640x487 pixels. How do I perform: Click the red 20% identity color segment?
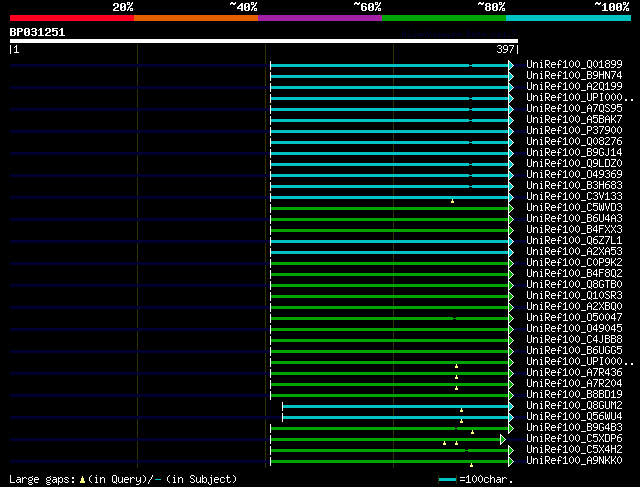[71, 18]
